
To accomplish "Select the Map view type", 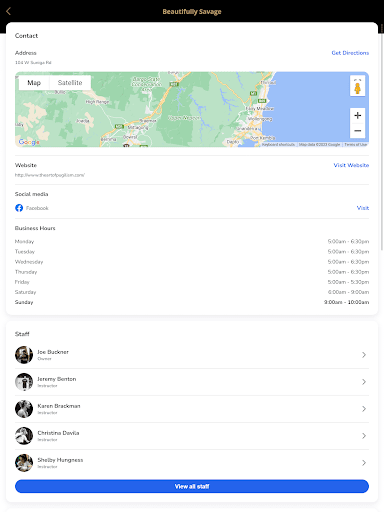I will 34,83.
